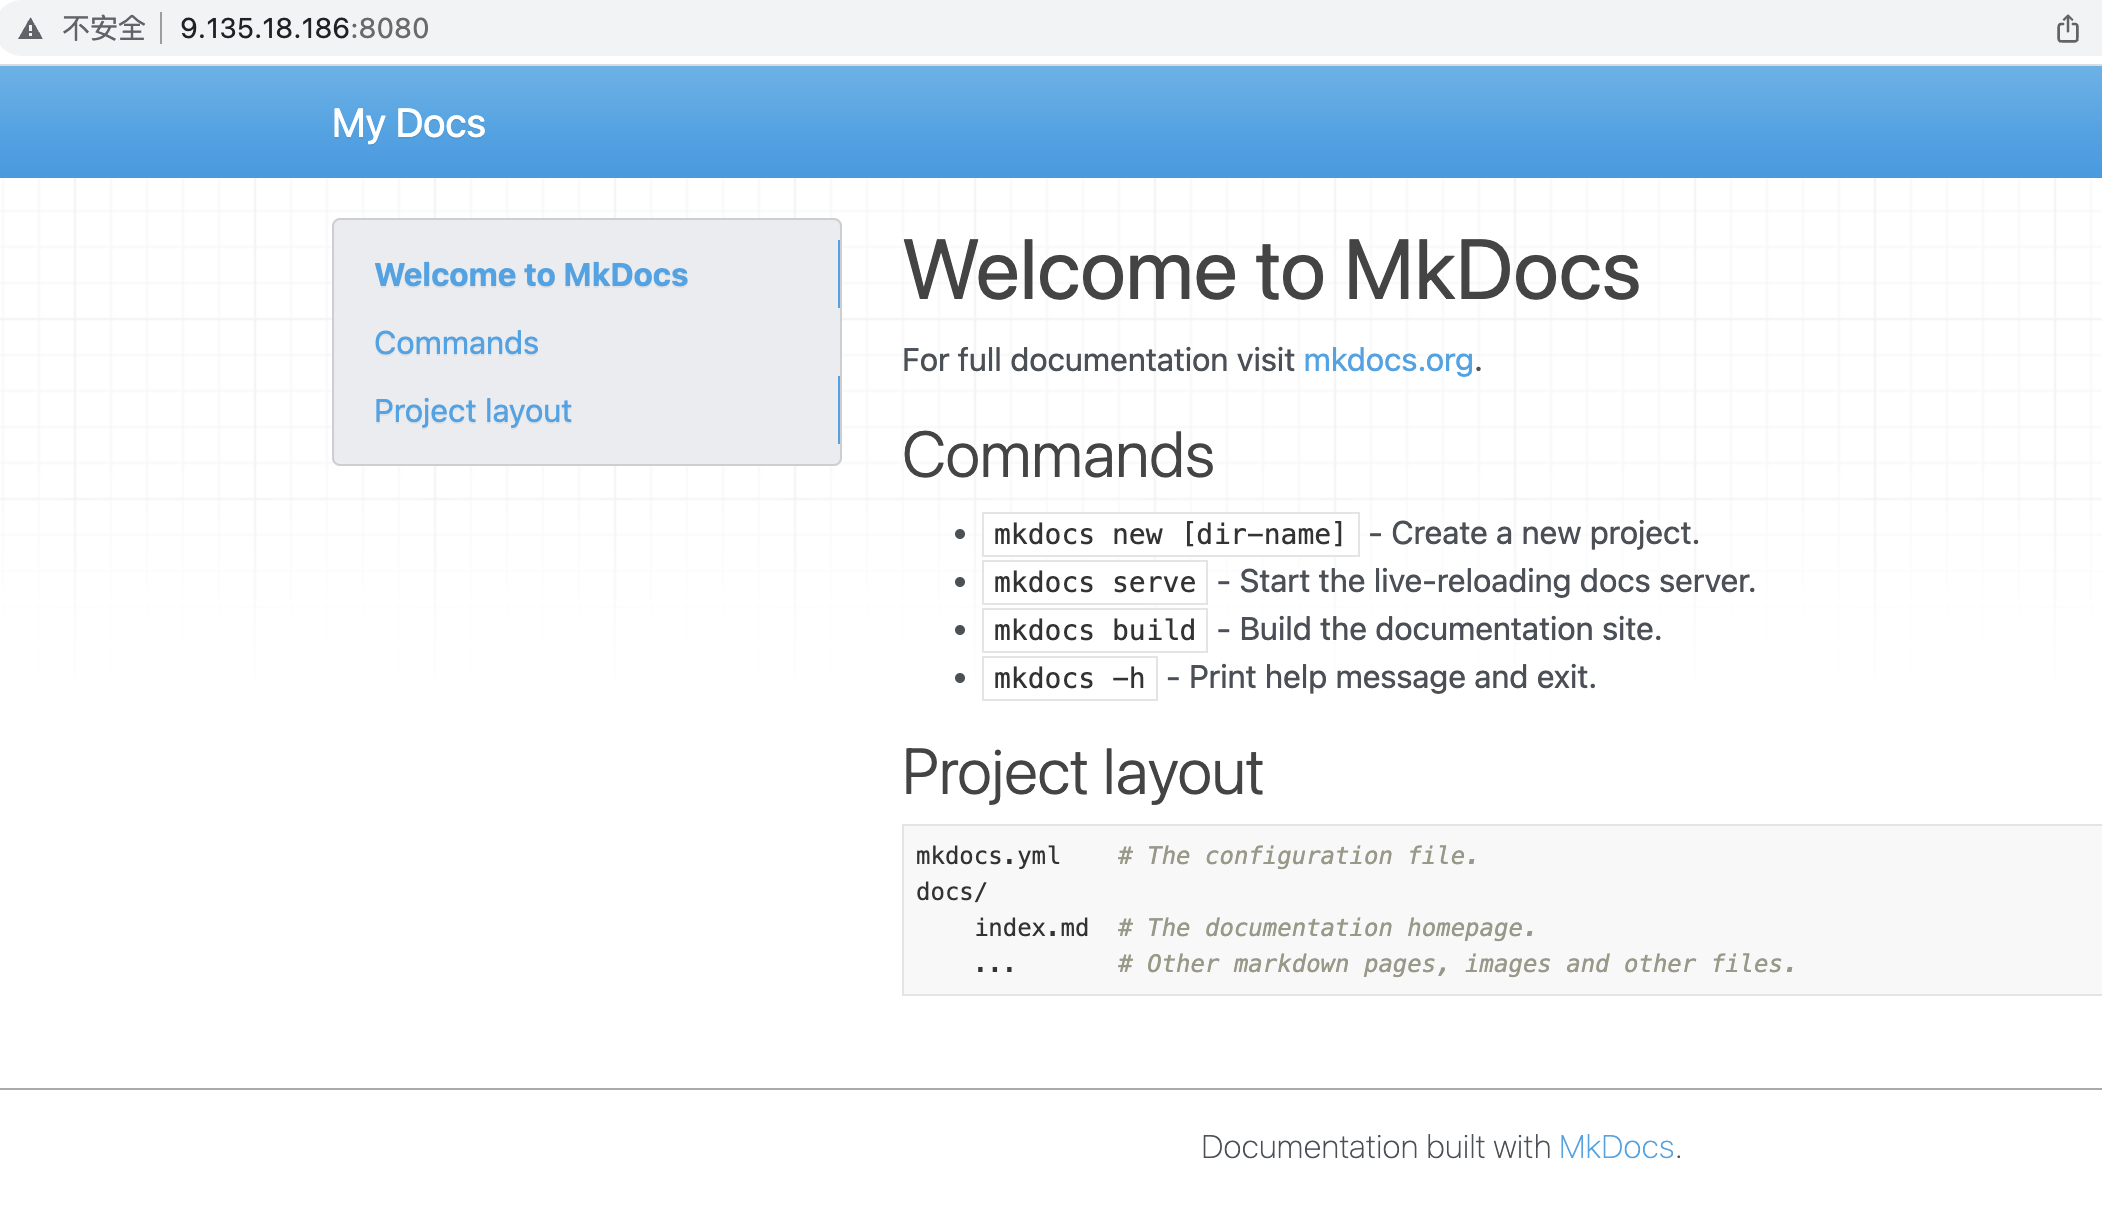2102x1216 pixels.
Task: Click the Project layout section heading
Action: 1082,773
